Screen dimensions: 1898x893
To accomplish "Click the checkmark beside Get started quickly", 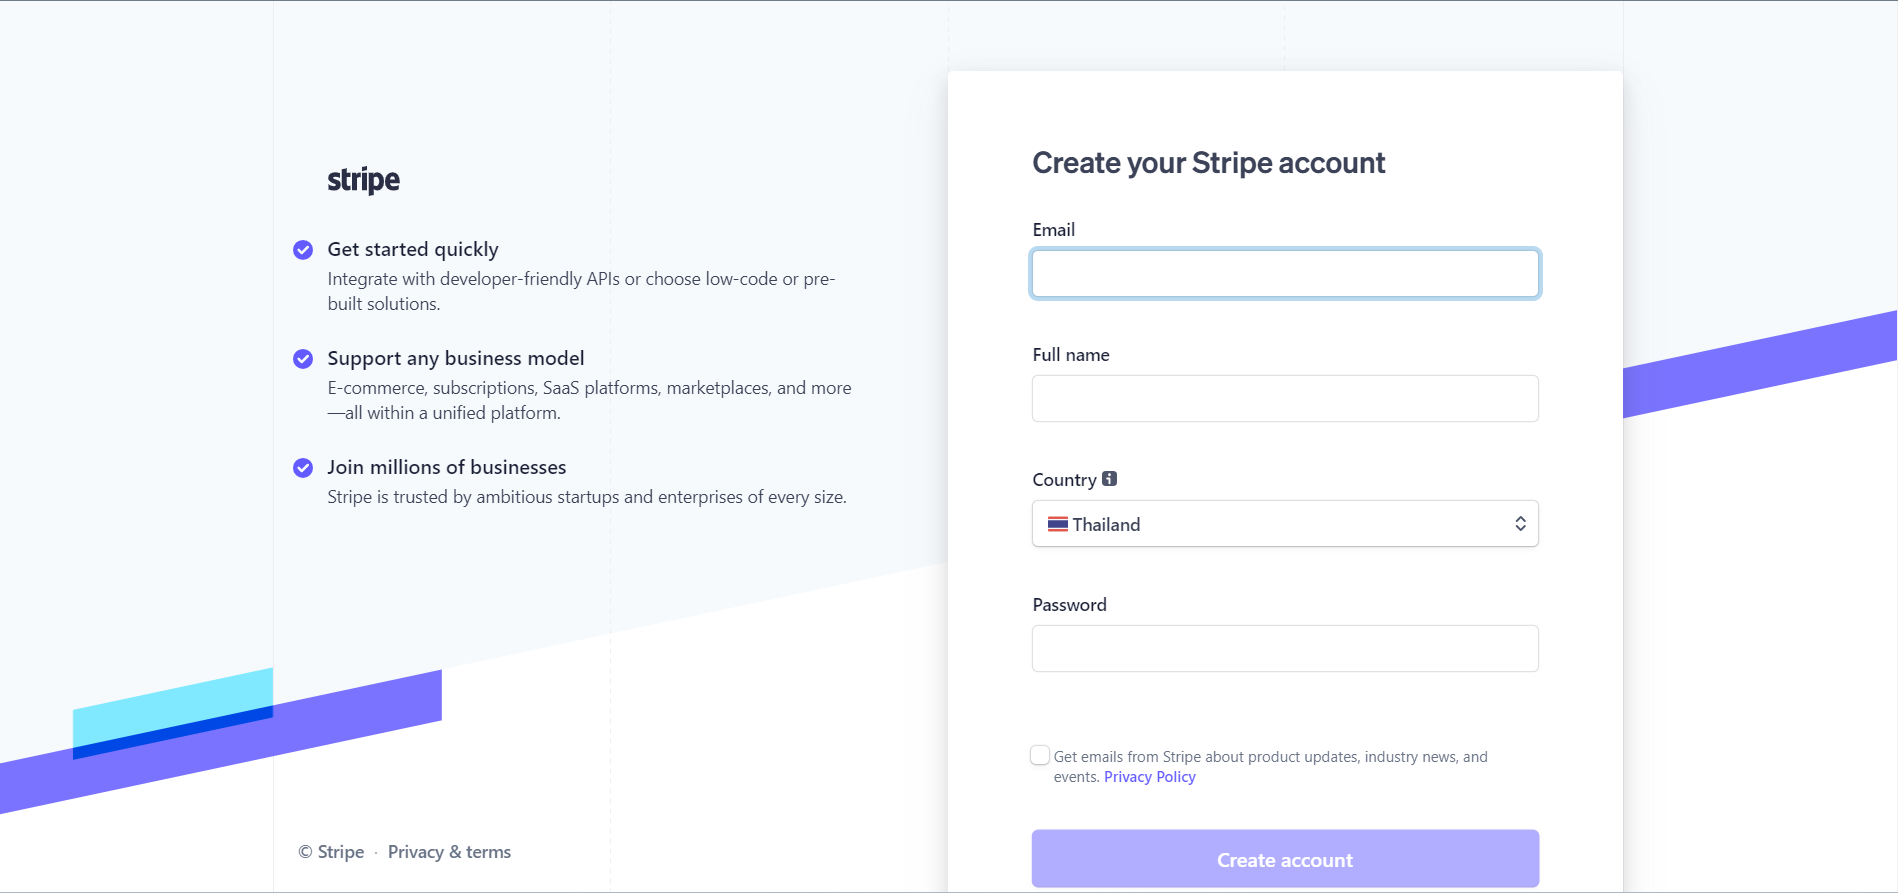I will (303, 250).
